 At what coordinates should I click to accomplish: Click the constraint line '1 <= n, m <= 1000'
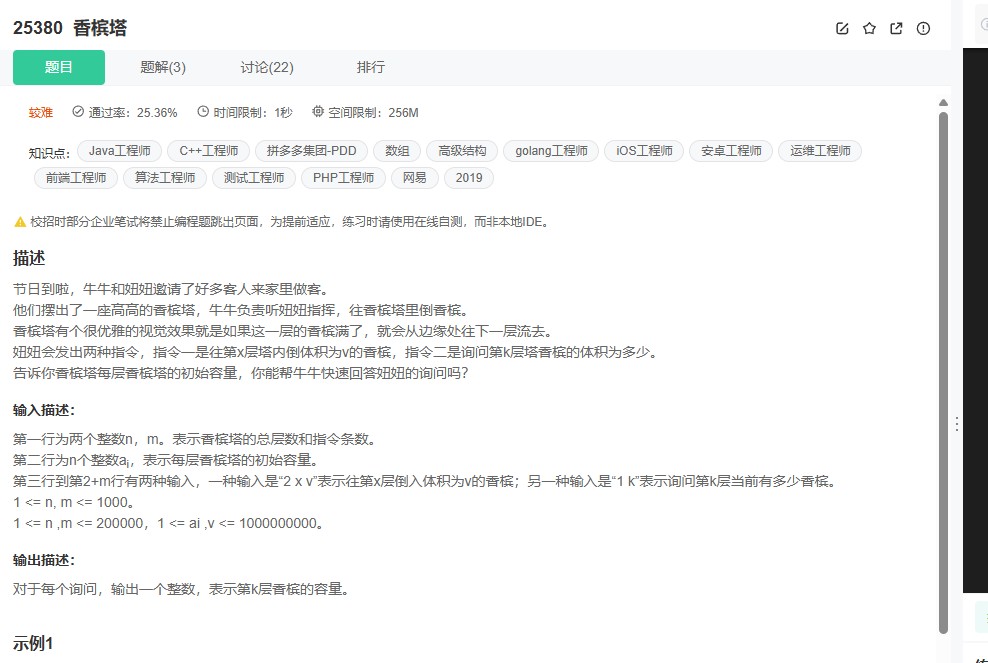[73, 502]
